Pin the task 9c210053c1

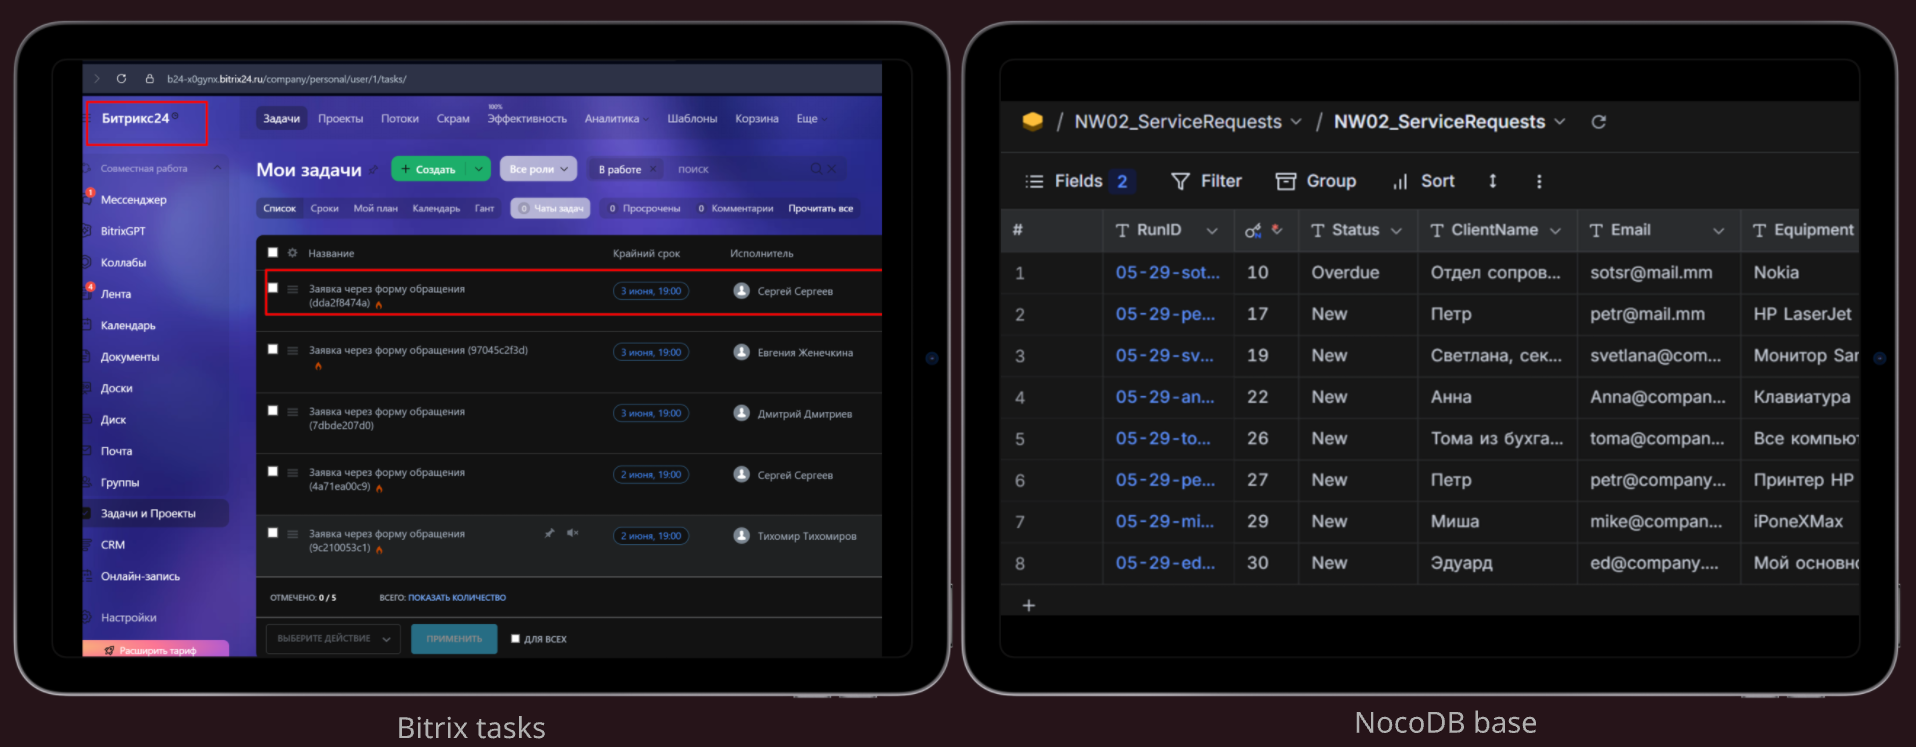point(549,533)
